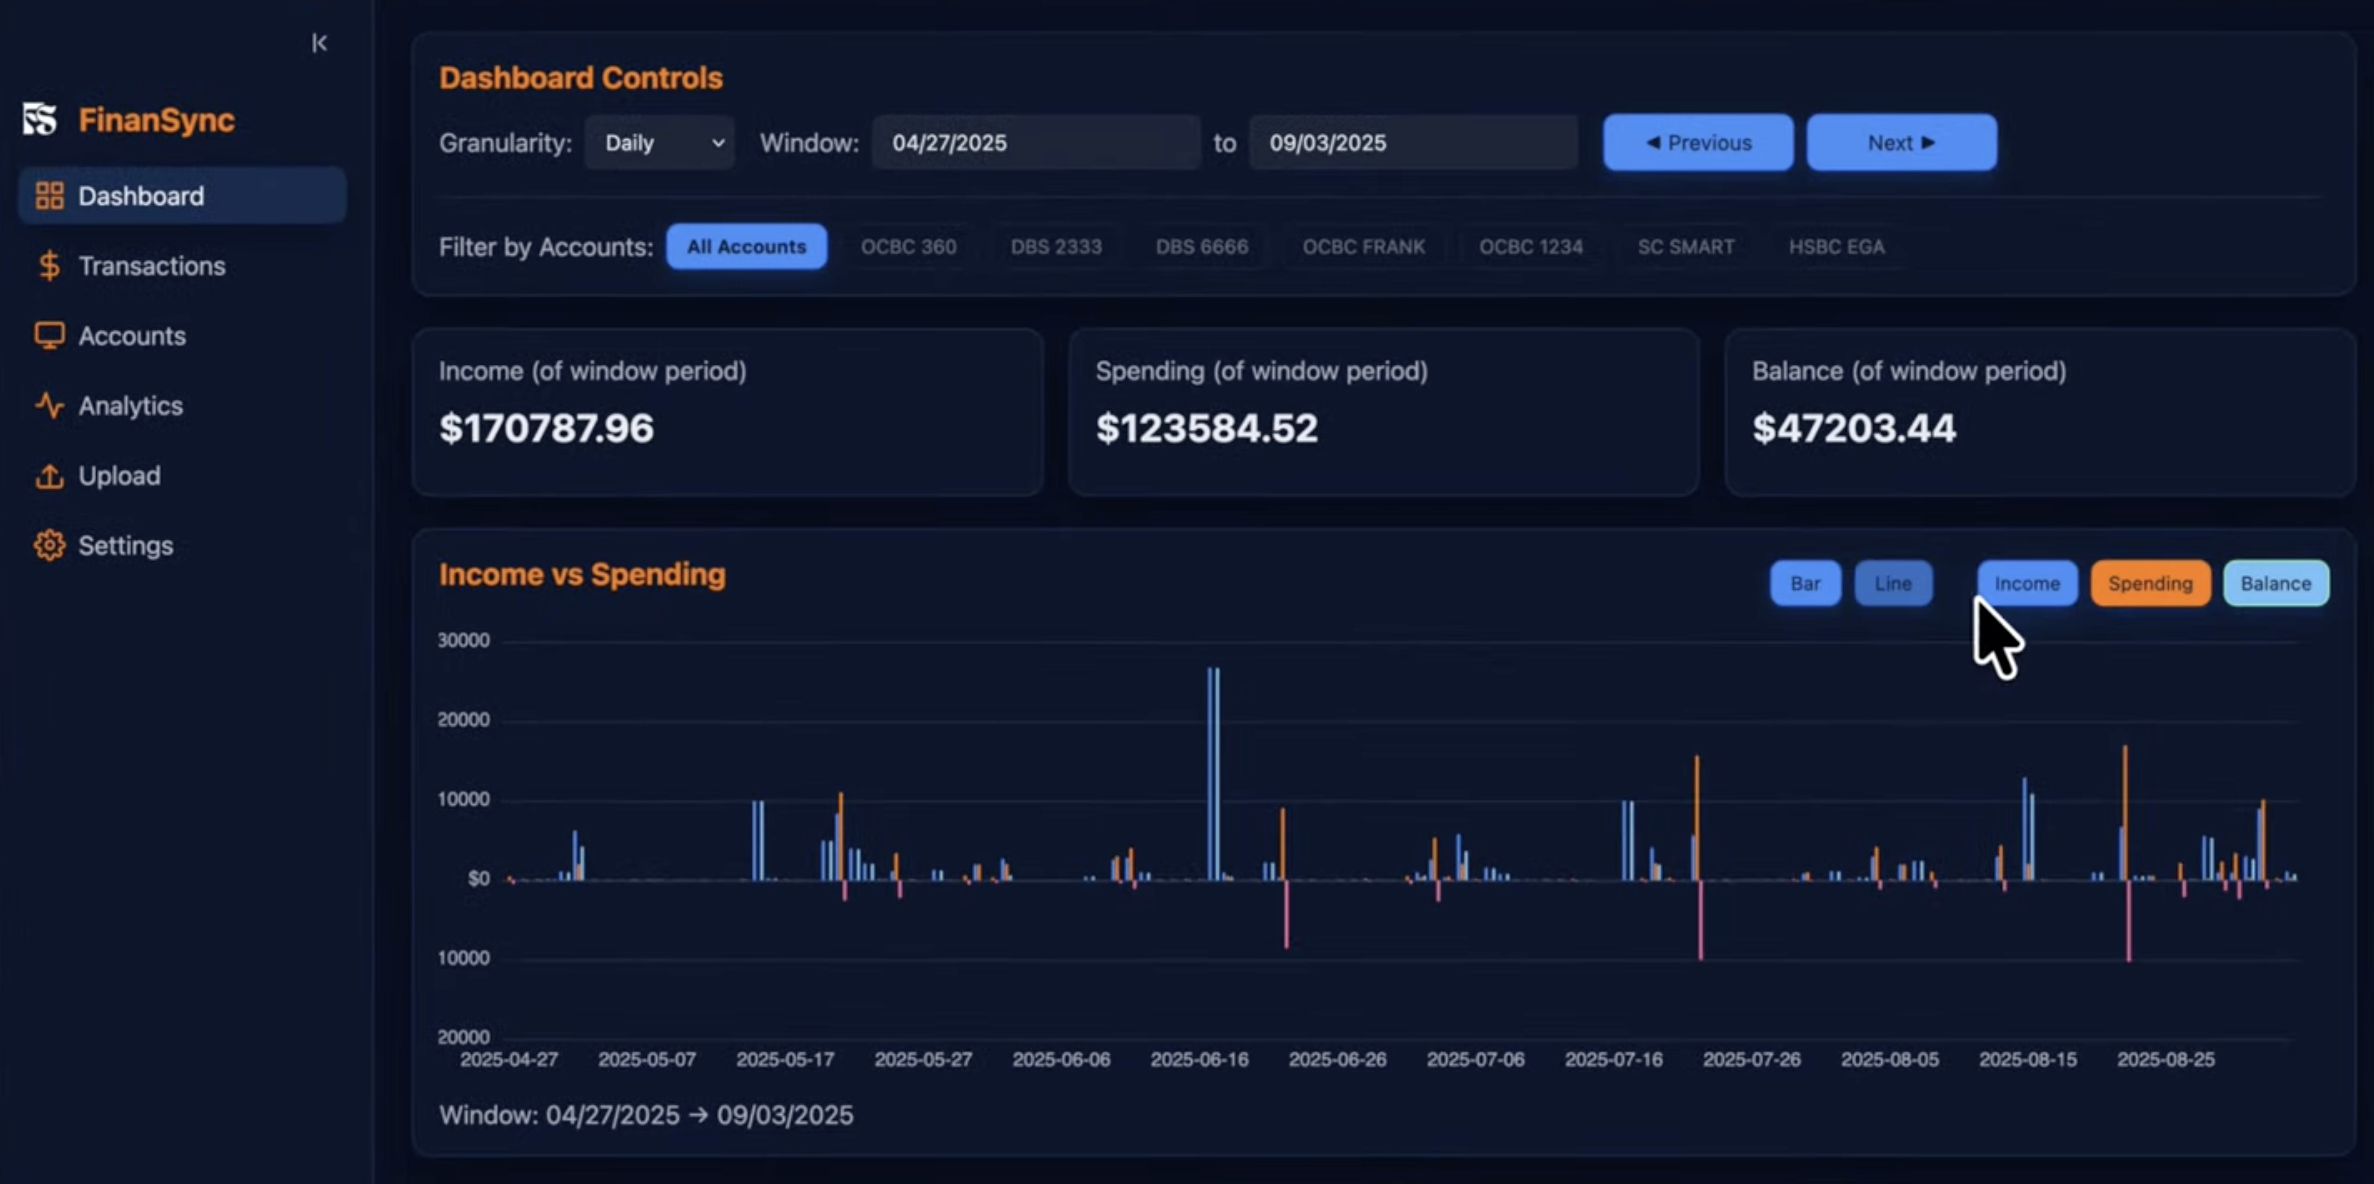2374x1184 pixels.
Task: Click the end date field showing 09/03/2025
Action: pyautogui.click(x=1412, y=142)
